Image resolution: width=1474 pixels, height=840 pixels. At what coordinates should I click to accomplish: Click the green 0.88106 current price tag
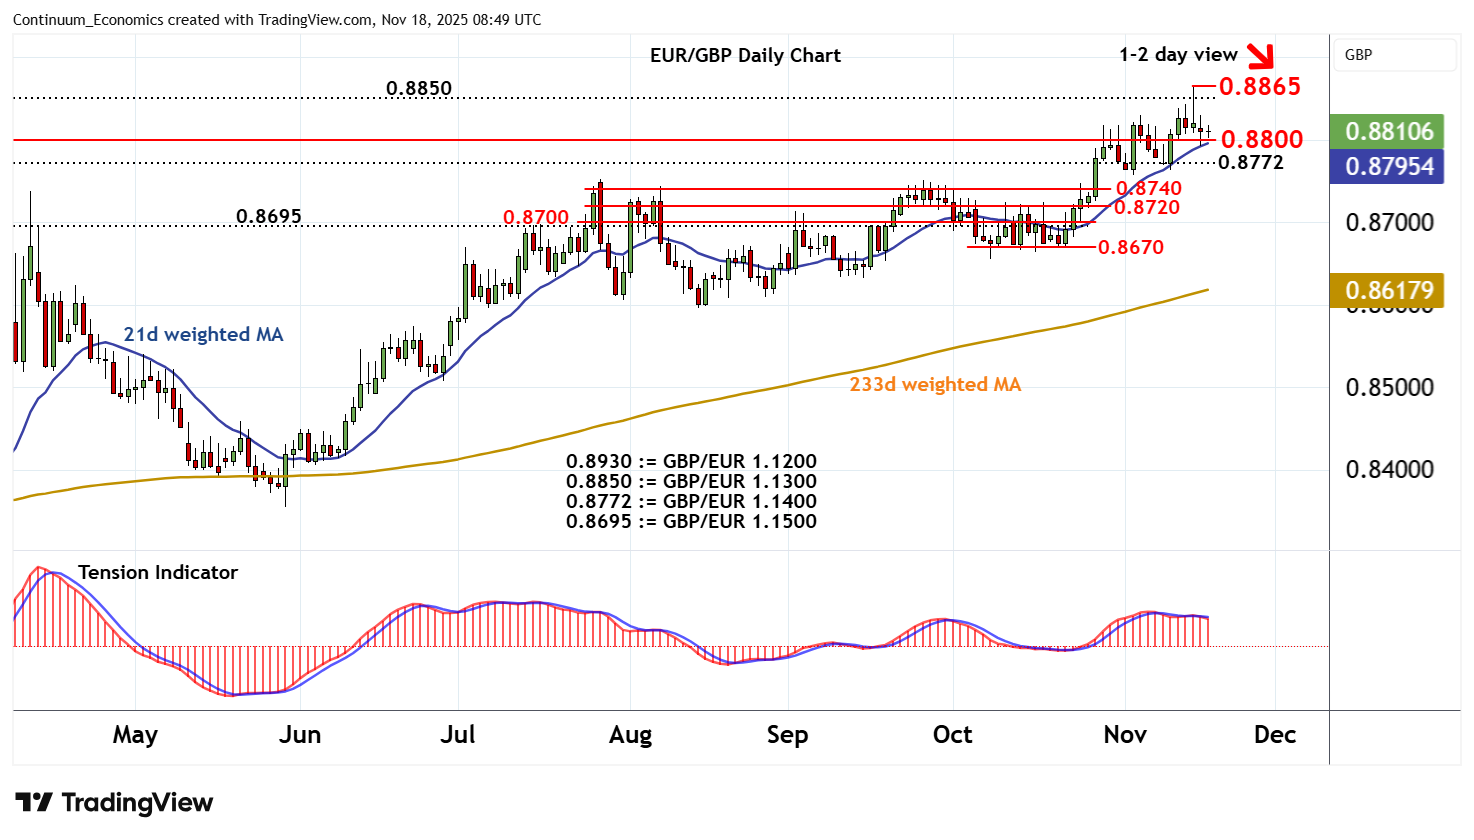pyautogui.click(x=1388, y=131)
